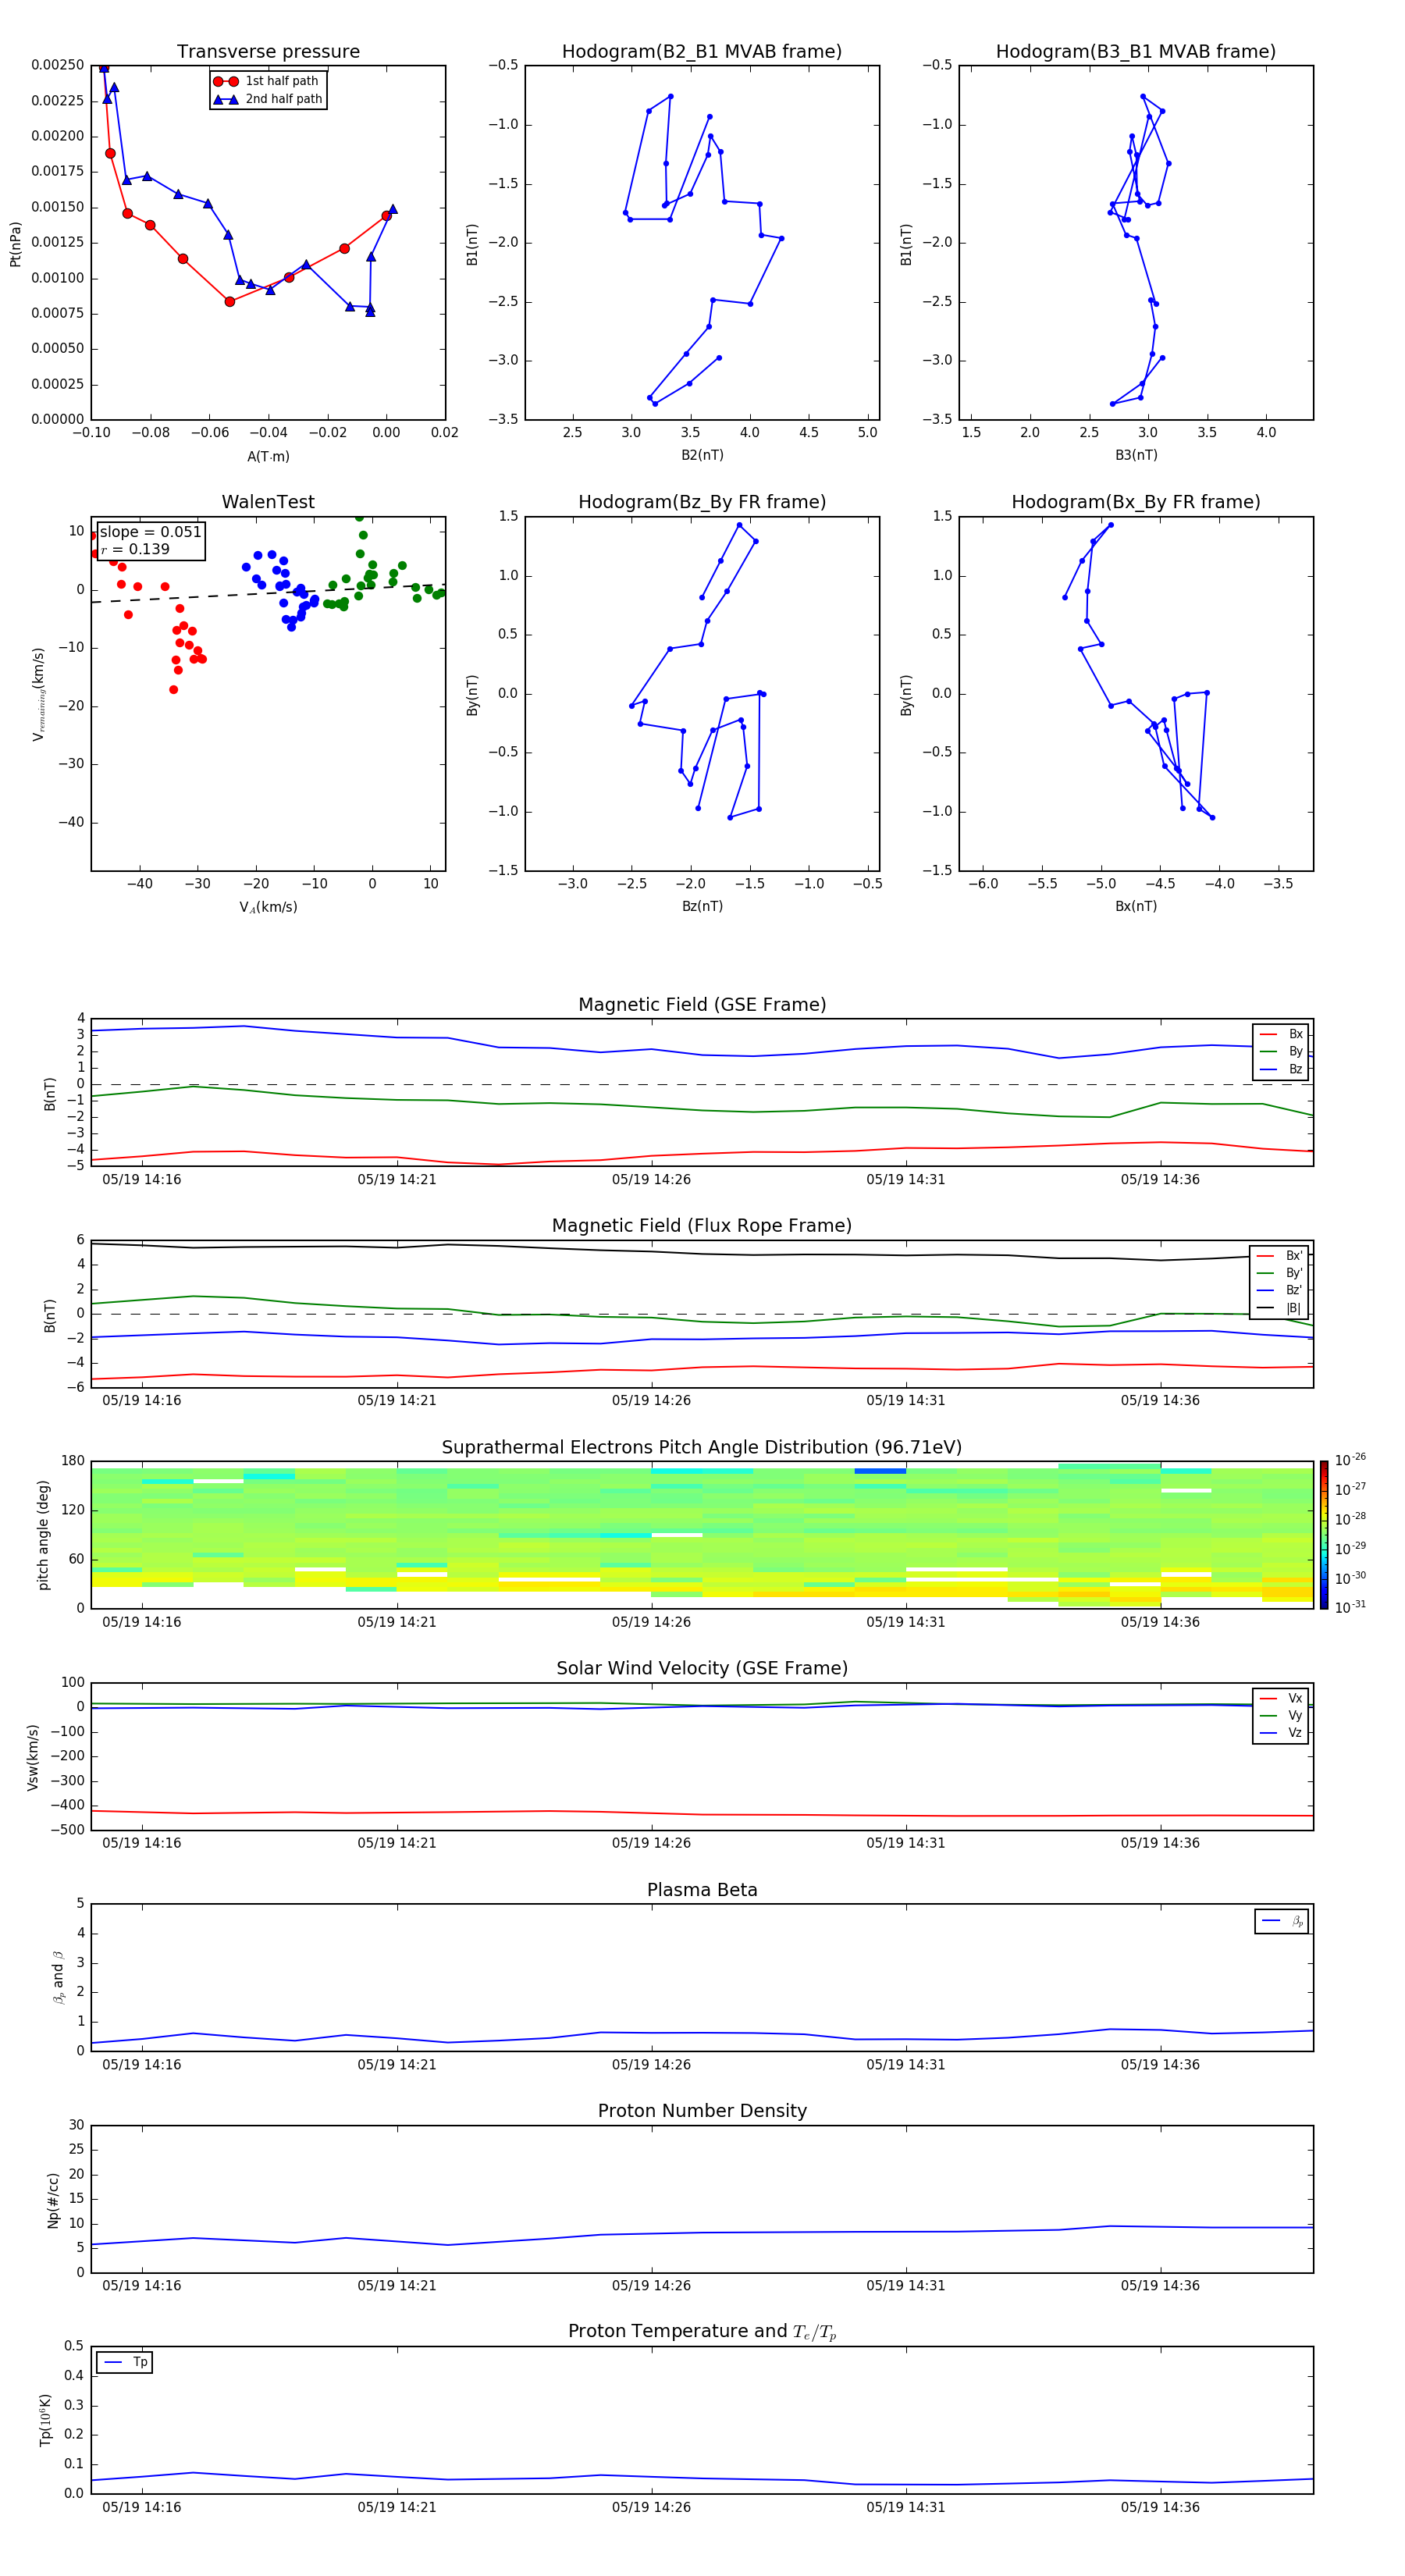Click the 10^-26 colorbar tick label
Image resolution: width=1405 pixels, height=2576 pixels.
[1350, 1460]
